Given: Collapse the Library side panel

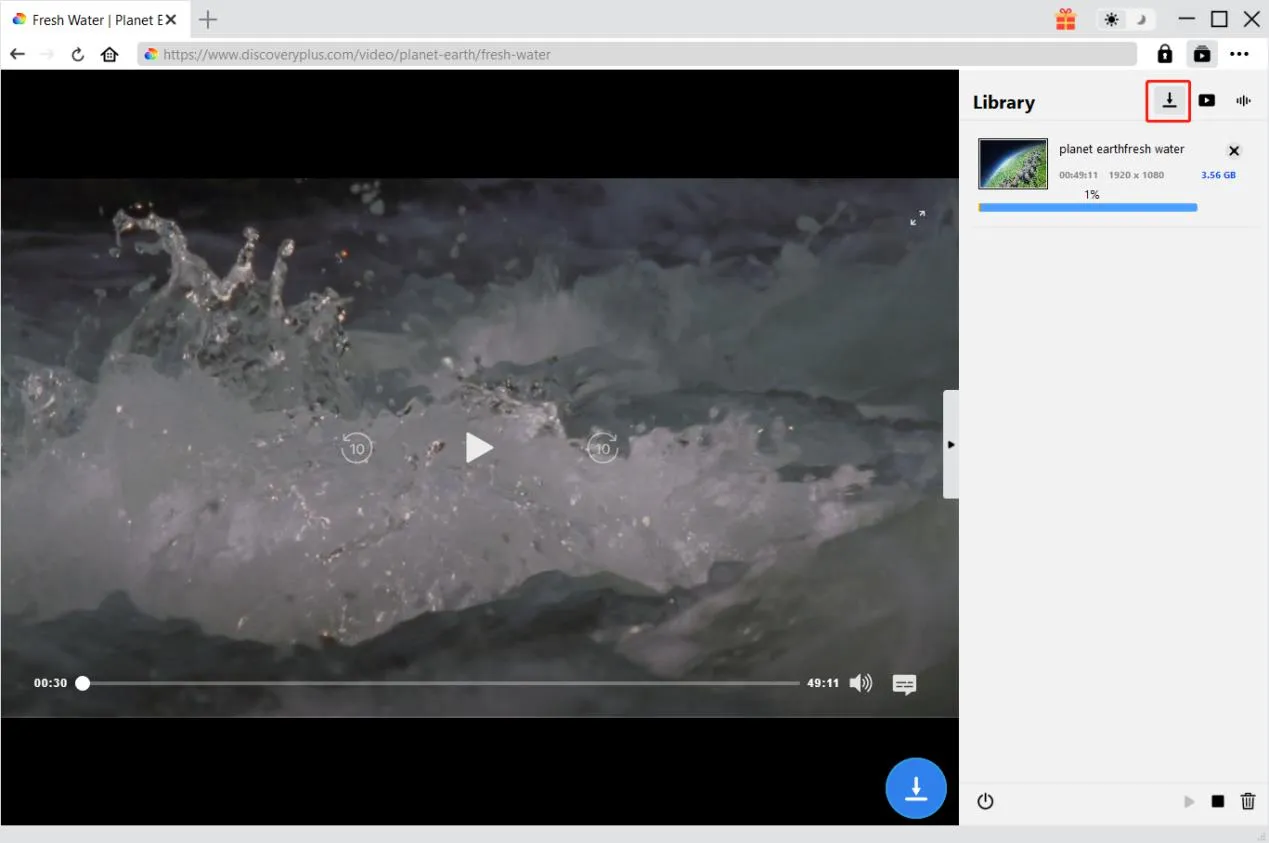Looking at the screenshot, I should 951,444.
